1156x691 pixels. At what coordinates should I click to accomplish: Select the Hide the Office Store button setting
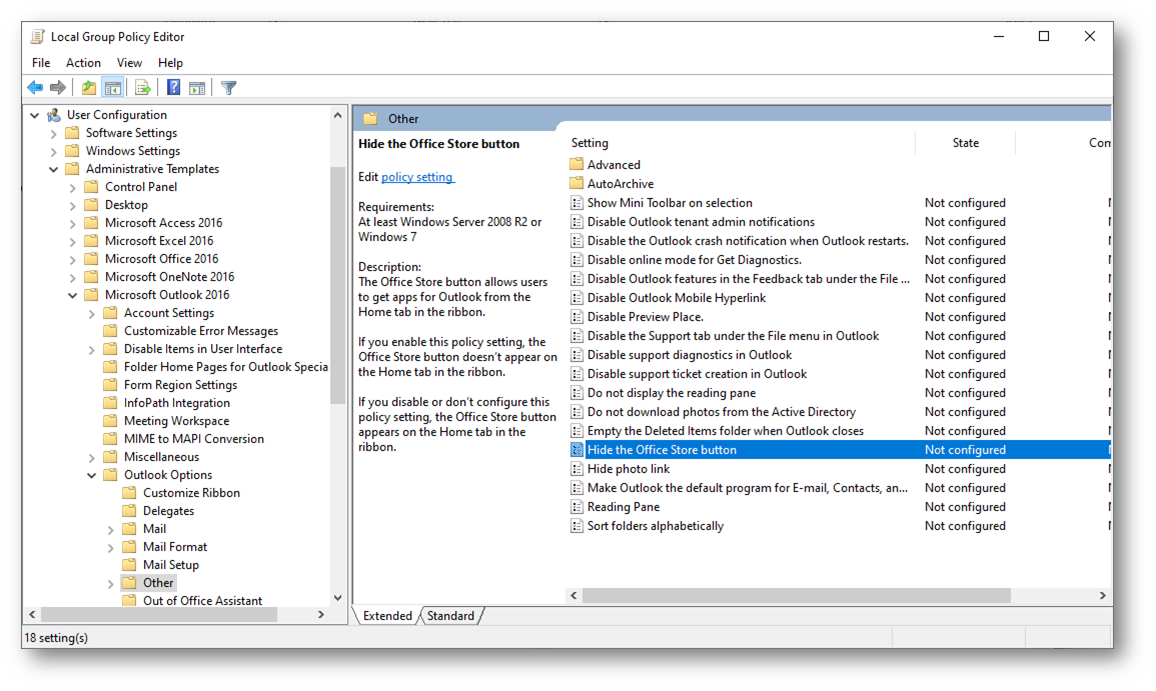tap(839, 450)
